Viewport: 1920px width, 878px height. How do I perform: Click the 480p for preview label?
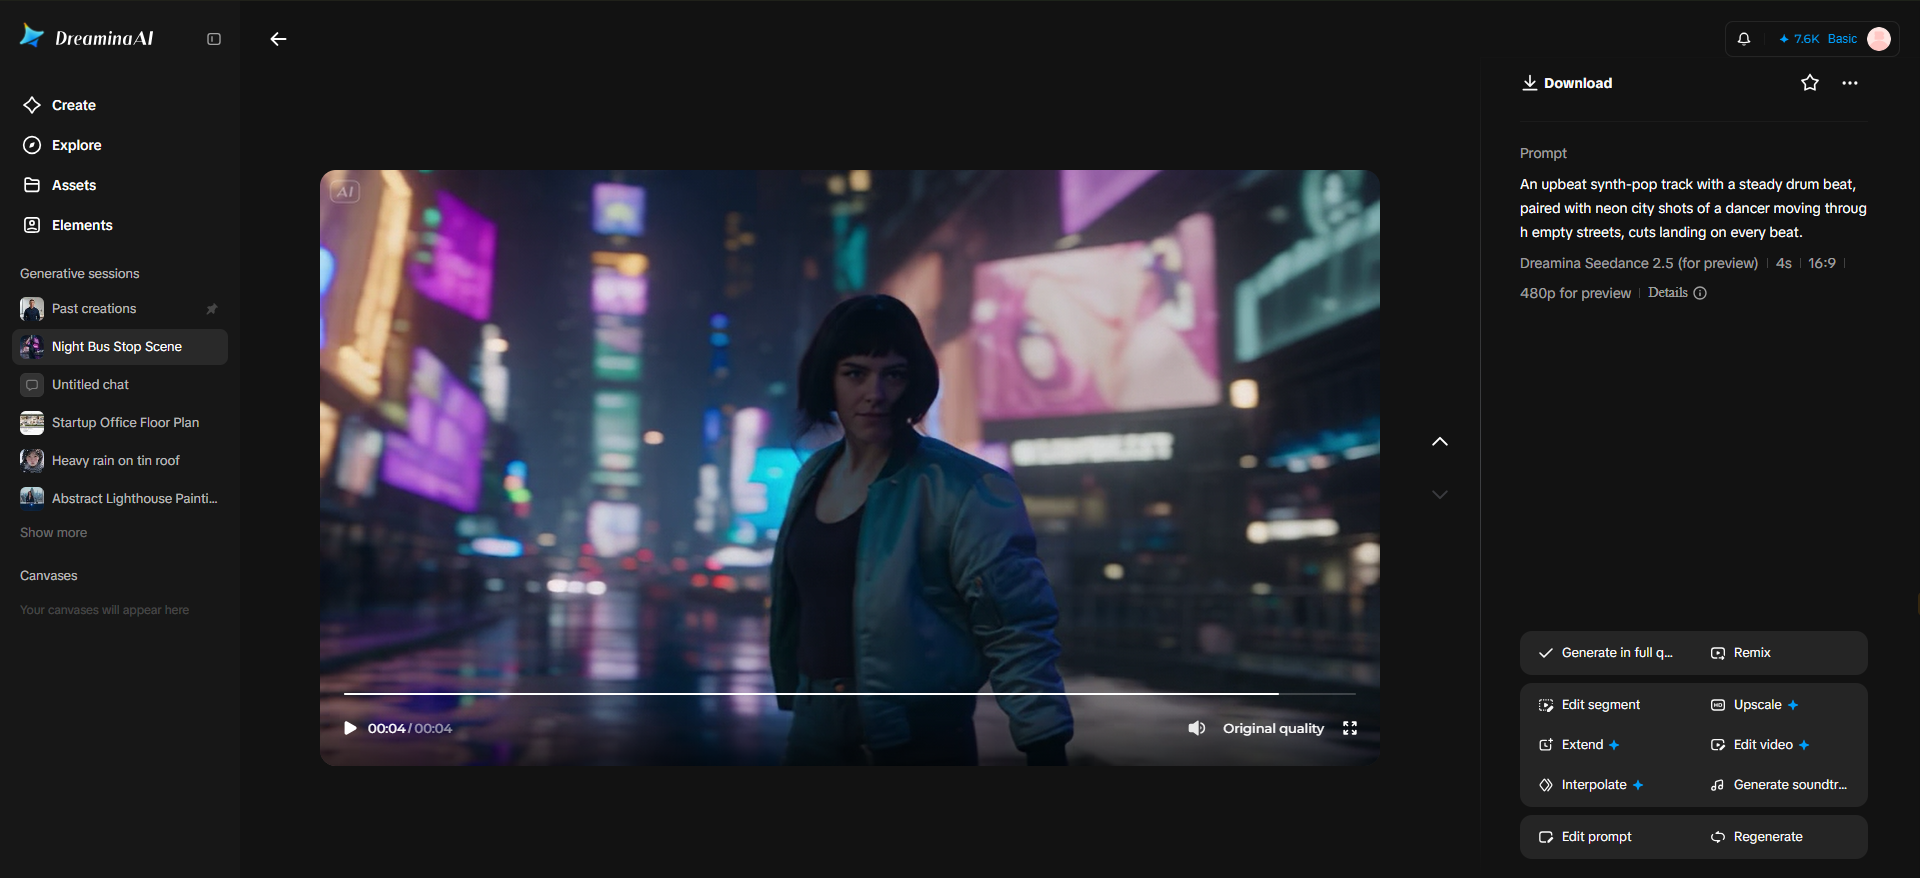(1575, 293)
